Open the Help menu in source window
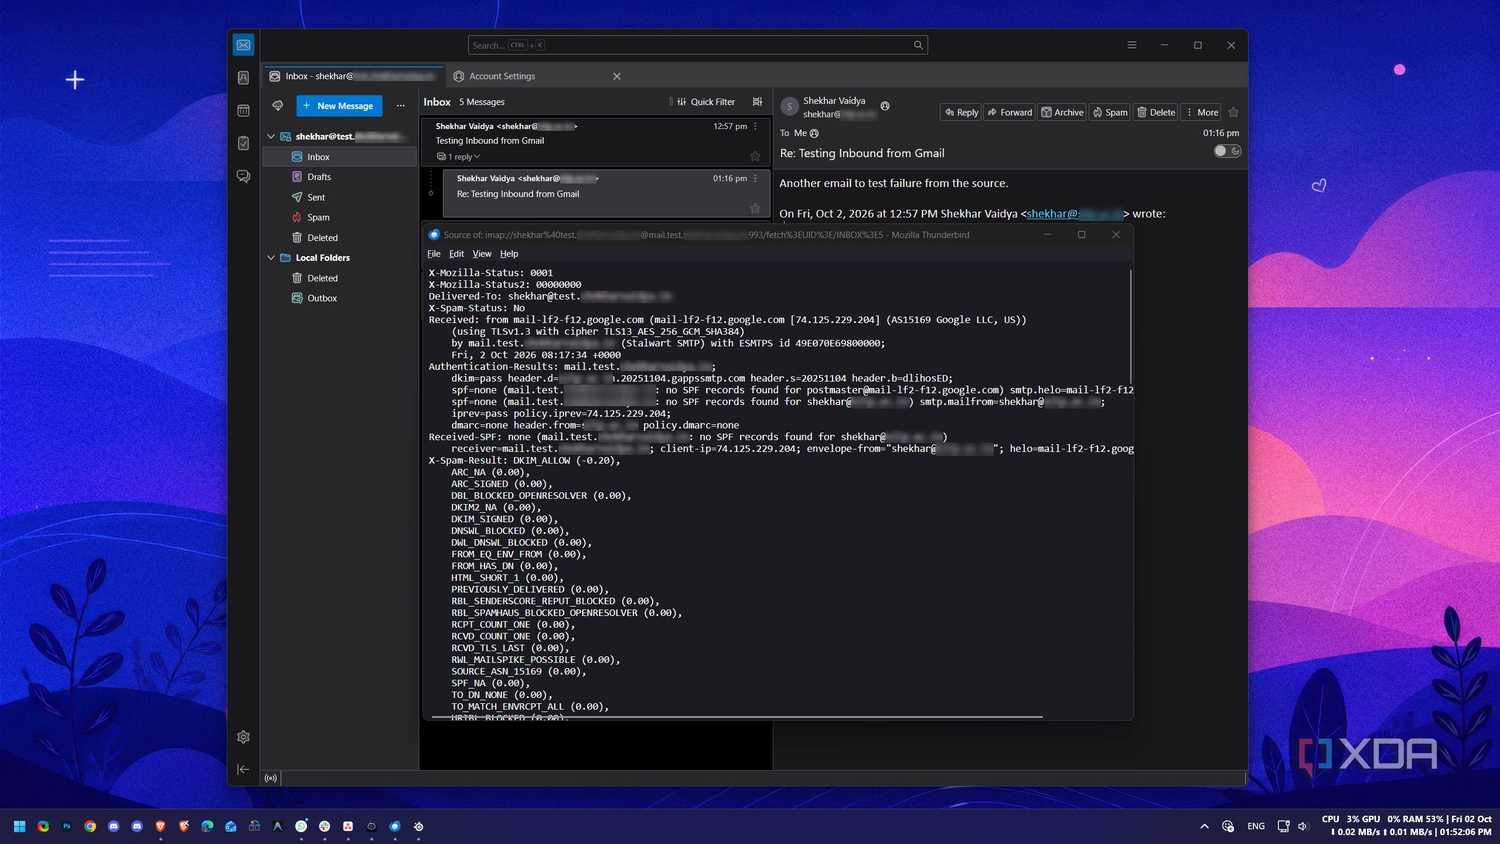The height and width of the screenshot is (844, 1500). click(x=509, y=254)
